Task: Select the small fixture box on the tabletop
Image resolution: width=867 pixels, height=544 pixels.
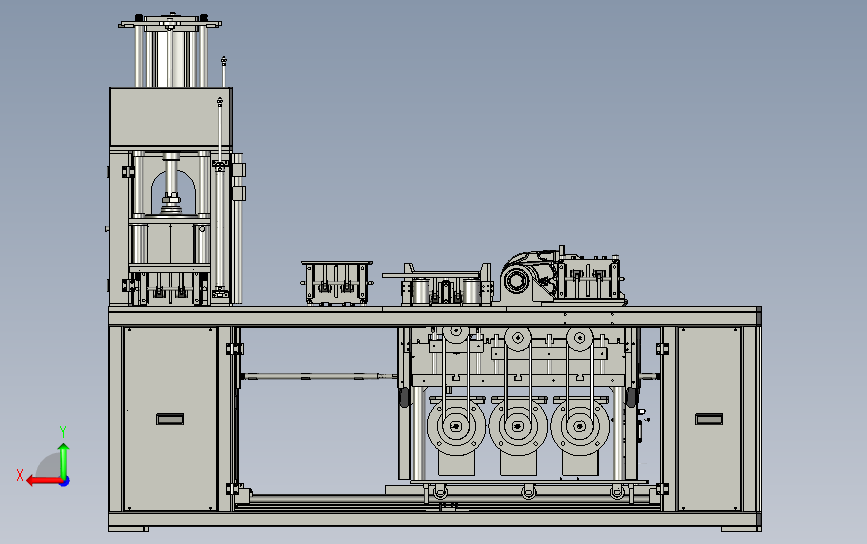Action: point(337,283)
